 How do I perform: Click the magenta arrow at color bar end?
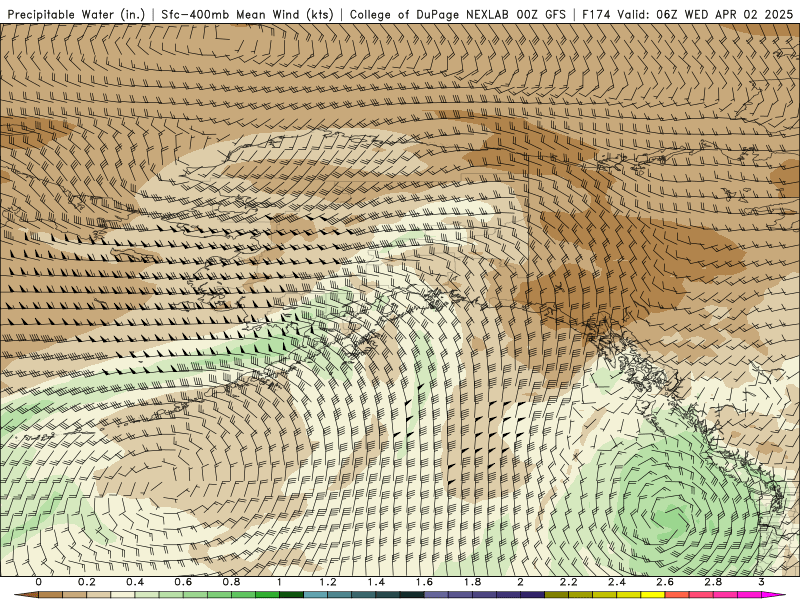(x=774, y=595)
